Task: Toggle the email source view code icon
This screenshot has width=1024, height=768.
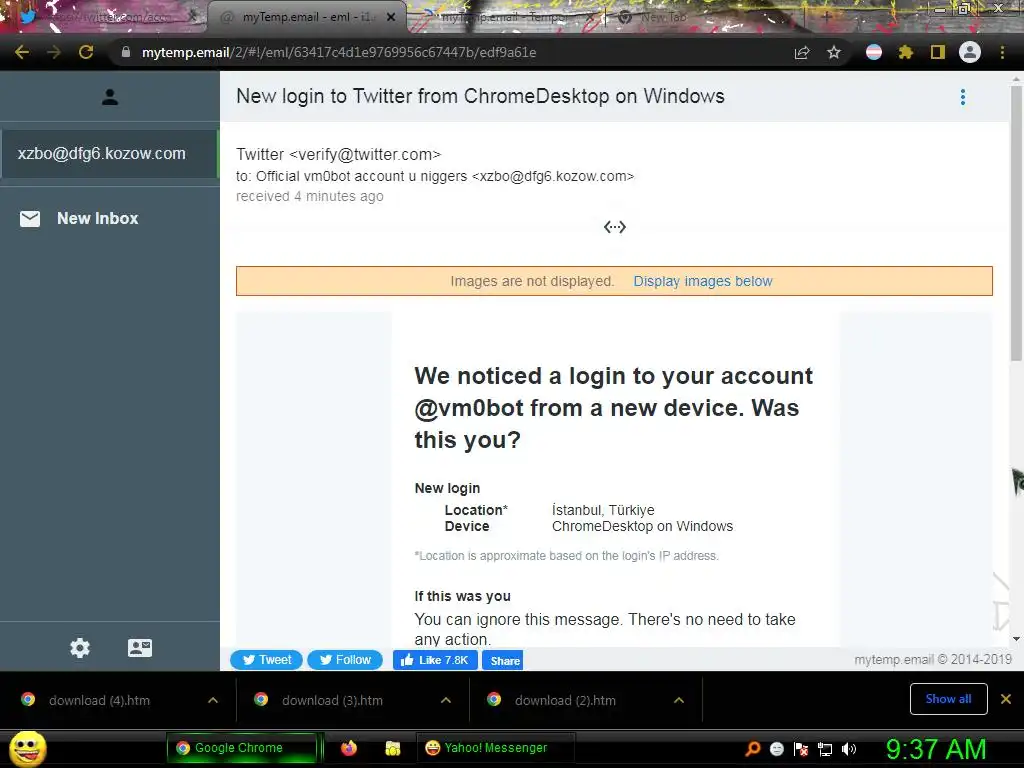Action: coord(615,227)
